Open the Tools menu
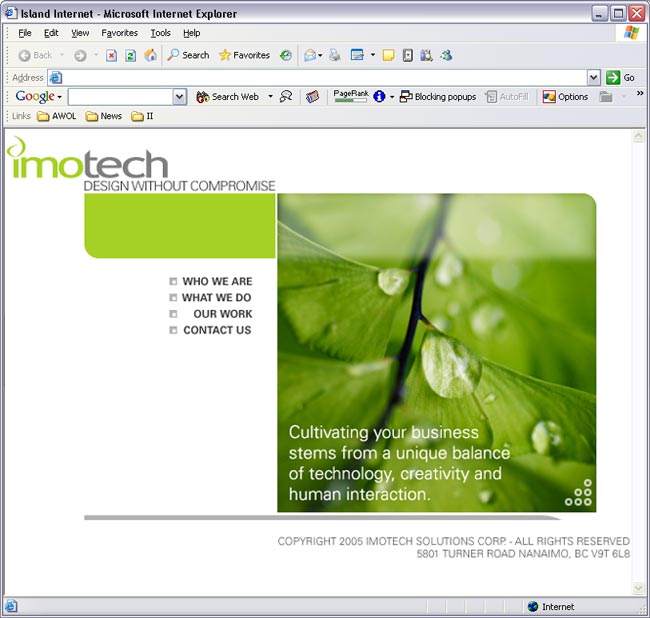Screen dimensions: 650x618 (x=160, y=33)
